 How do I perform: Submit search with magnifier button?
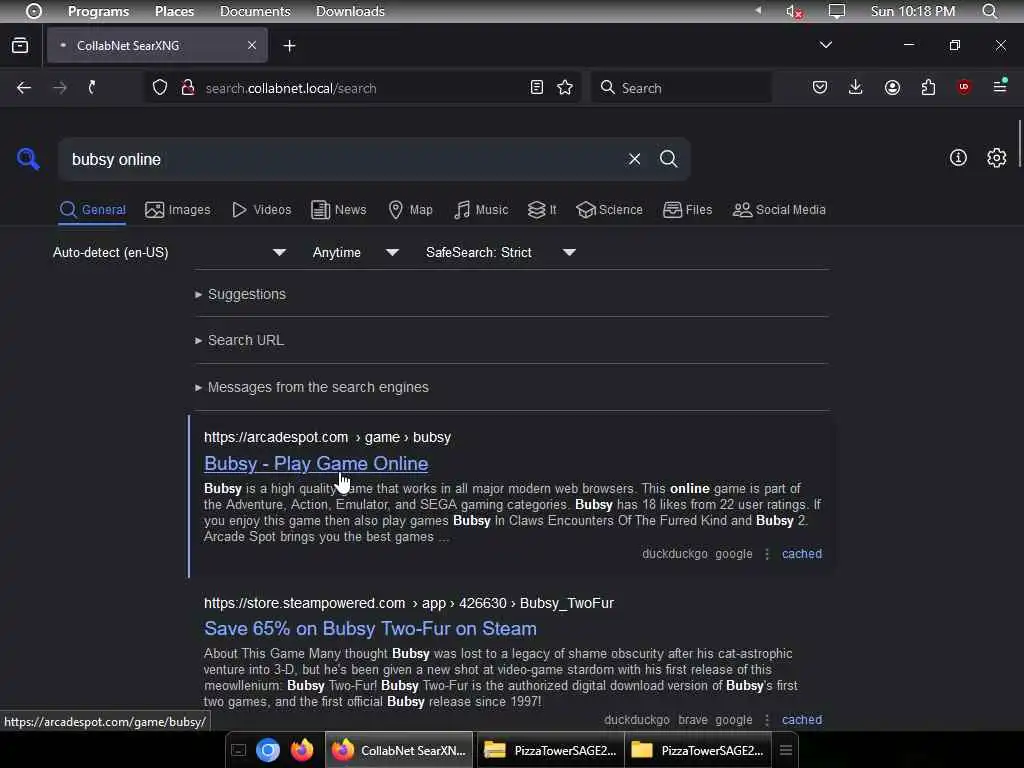pos(668,159)
